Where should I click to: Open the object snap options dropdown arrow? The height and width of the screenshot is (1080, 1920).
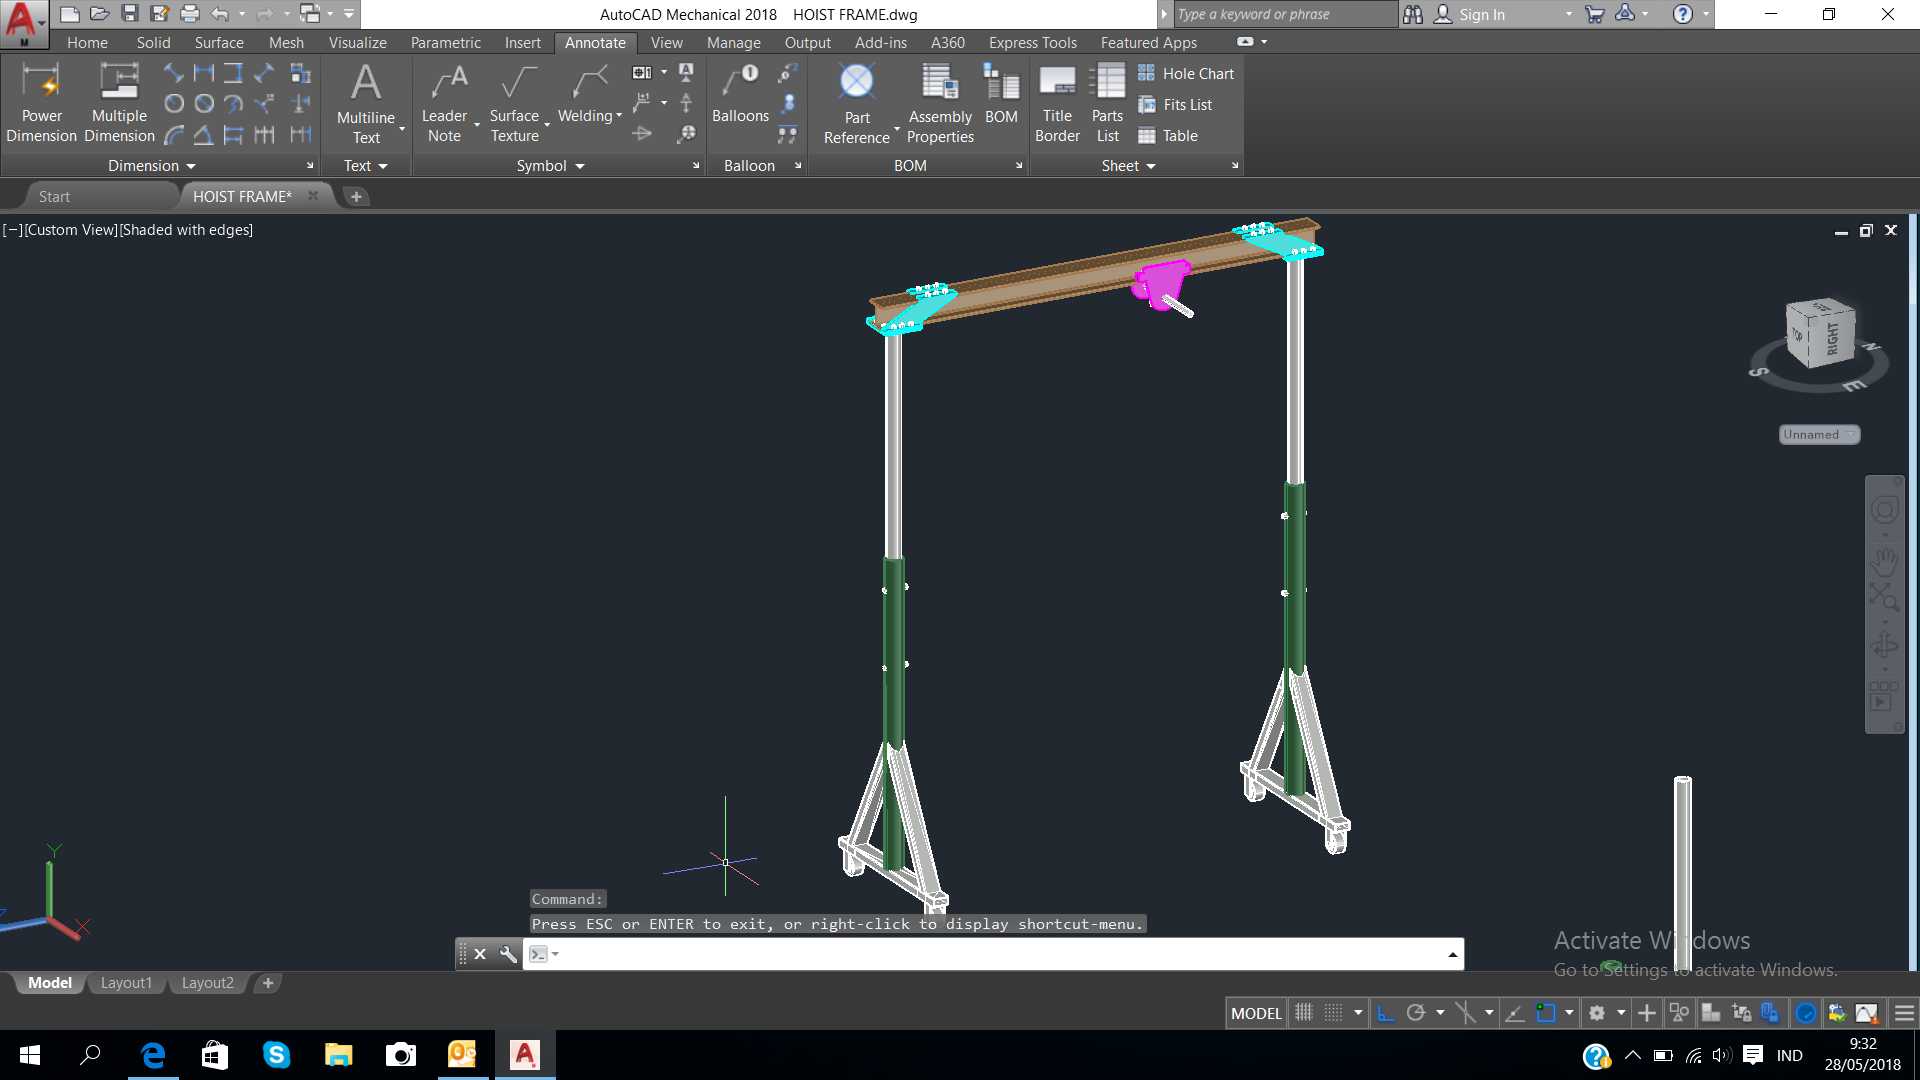[1569, 1013]
